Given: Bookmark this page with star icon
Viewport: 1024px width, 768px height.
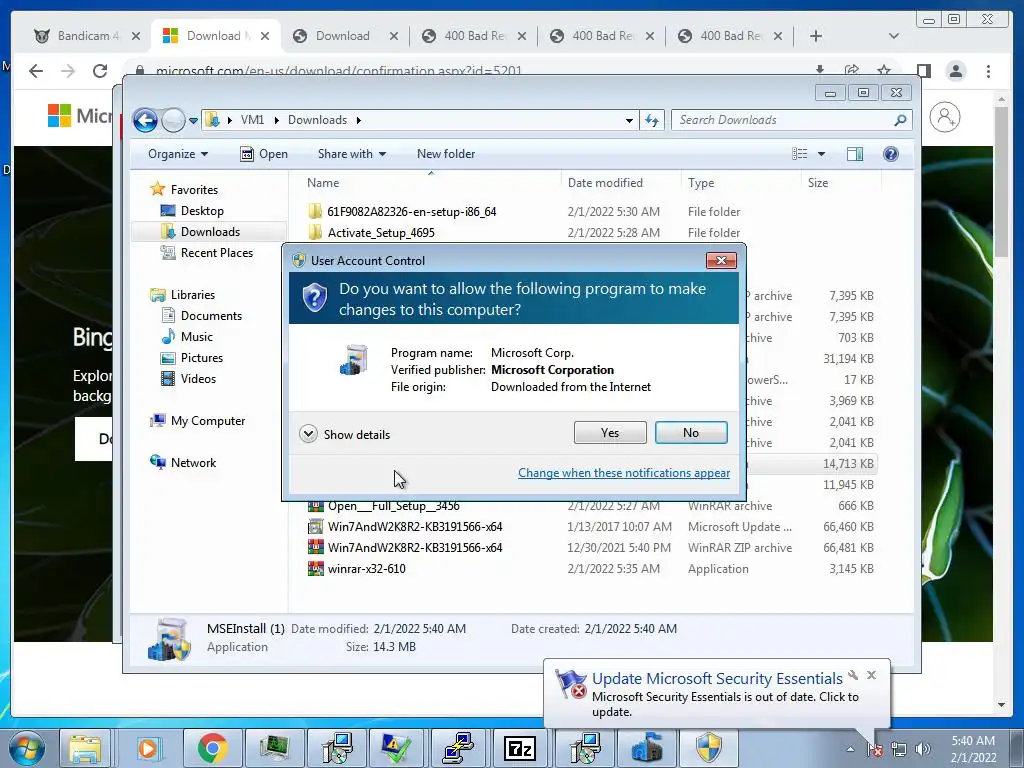Looking at the screenshot, I should tap(884, 70).
